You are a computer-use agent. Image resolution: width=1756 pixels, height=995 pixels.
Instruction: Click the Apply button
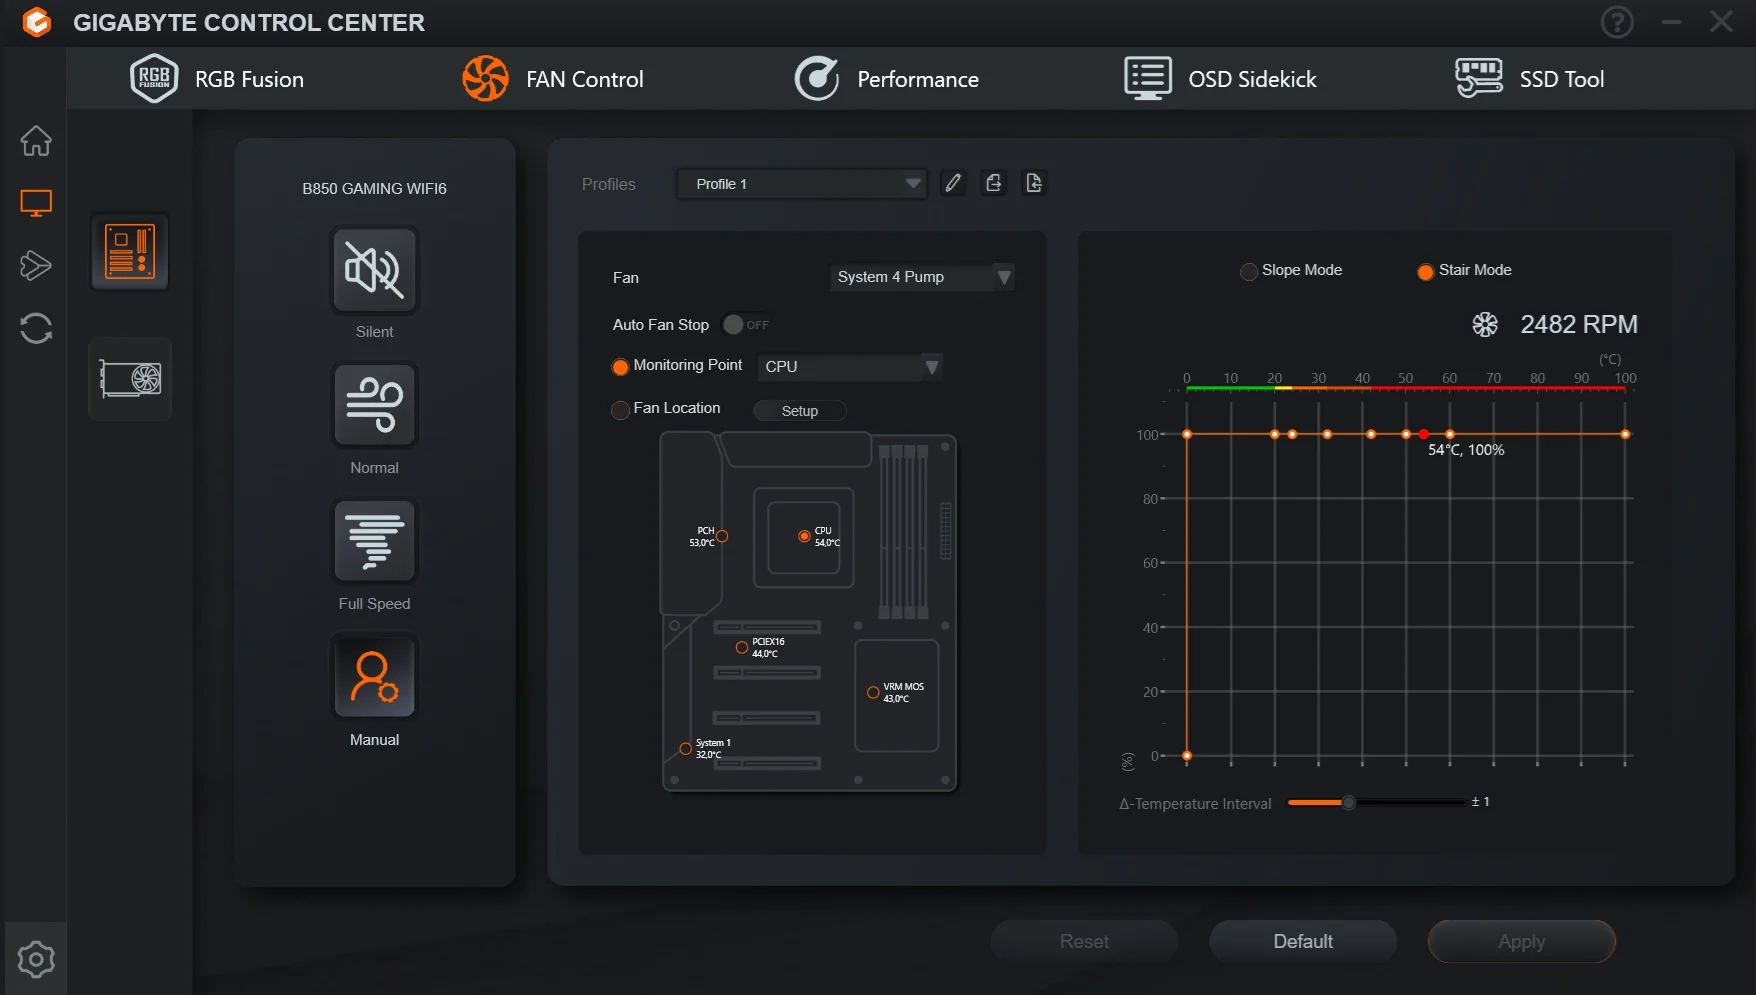[1522, 941]
